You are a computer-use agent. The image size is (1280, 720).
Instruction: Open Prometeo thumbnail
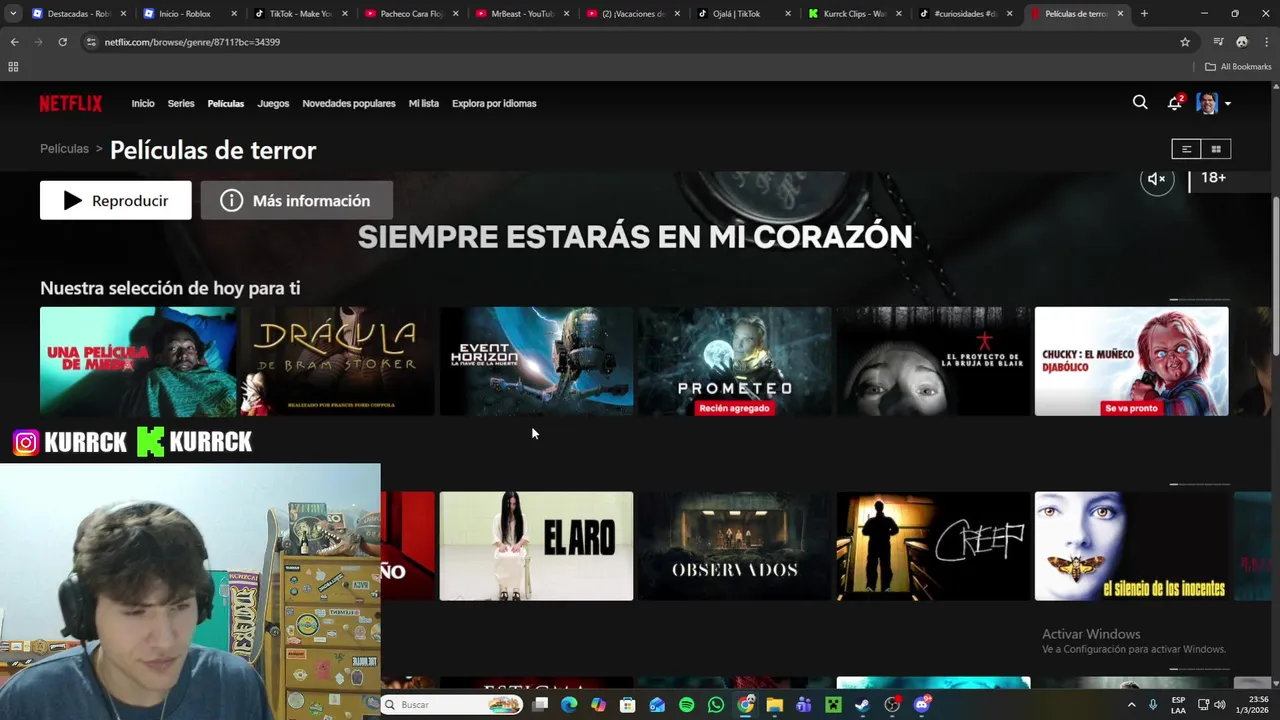coord(735,361)
